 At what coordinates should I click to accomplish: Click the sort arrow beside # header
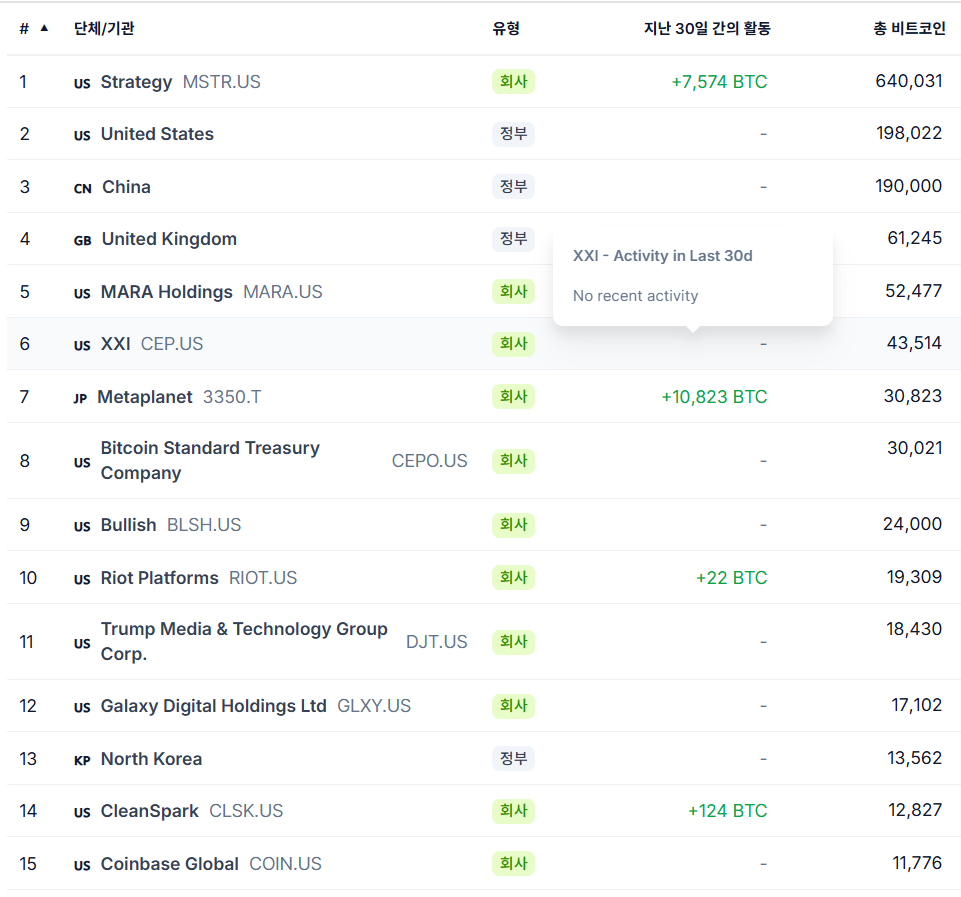(x=44, y=28)
